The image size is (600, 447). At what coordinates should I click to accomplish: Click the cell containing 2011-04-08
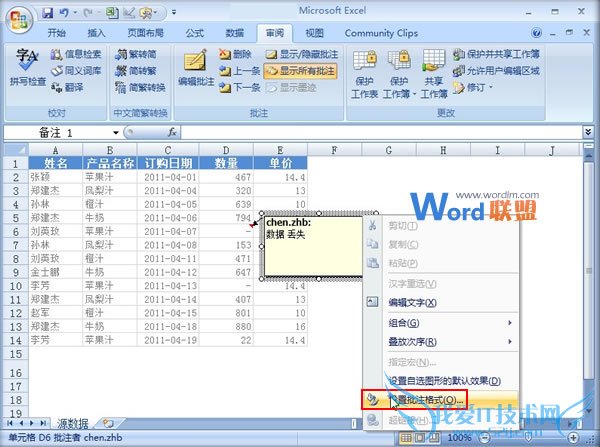pyautogui.click(x=168, y=245)
